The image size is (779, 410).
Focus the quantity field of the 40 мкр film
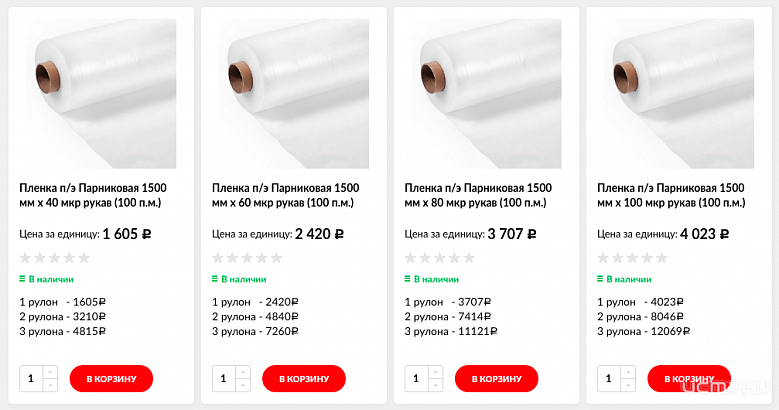(x=31, y=379)
